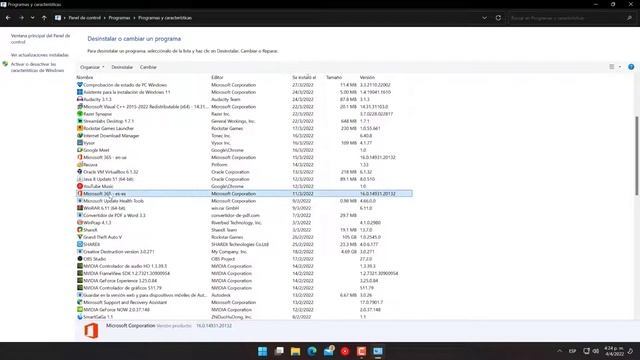Viewport: 640px width, 360px height.
Task: Click the Java 8 Update 51 icon
Action: tap(80, 179)
